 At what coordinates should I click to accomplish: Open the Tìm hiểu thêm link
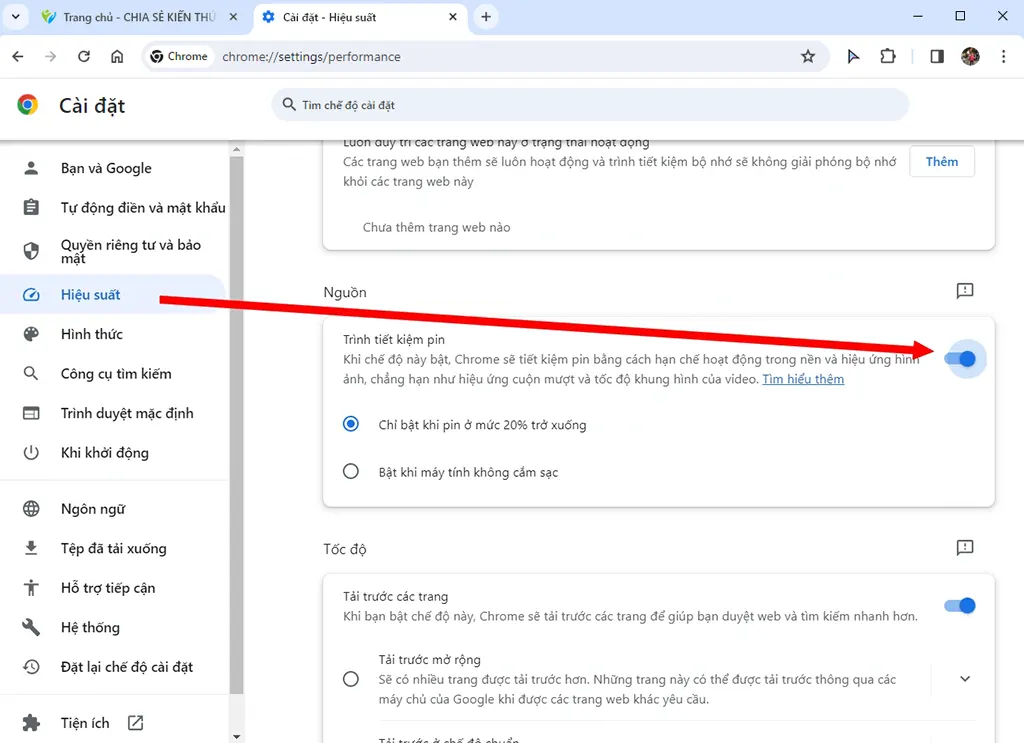point(803,380)
